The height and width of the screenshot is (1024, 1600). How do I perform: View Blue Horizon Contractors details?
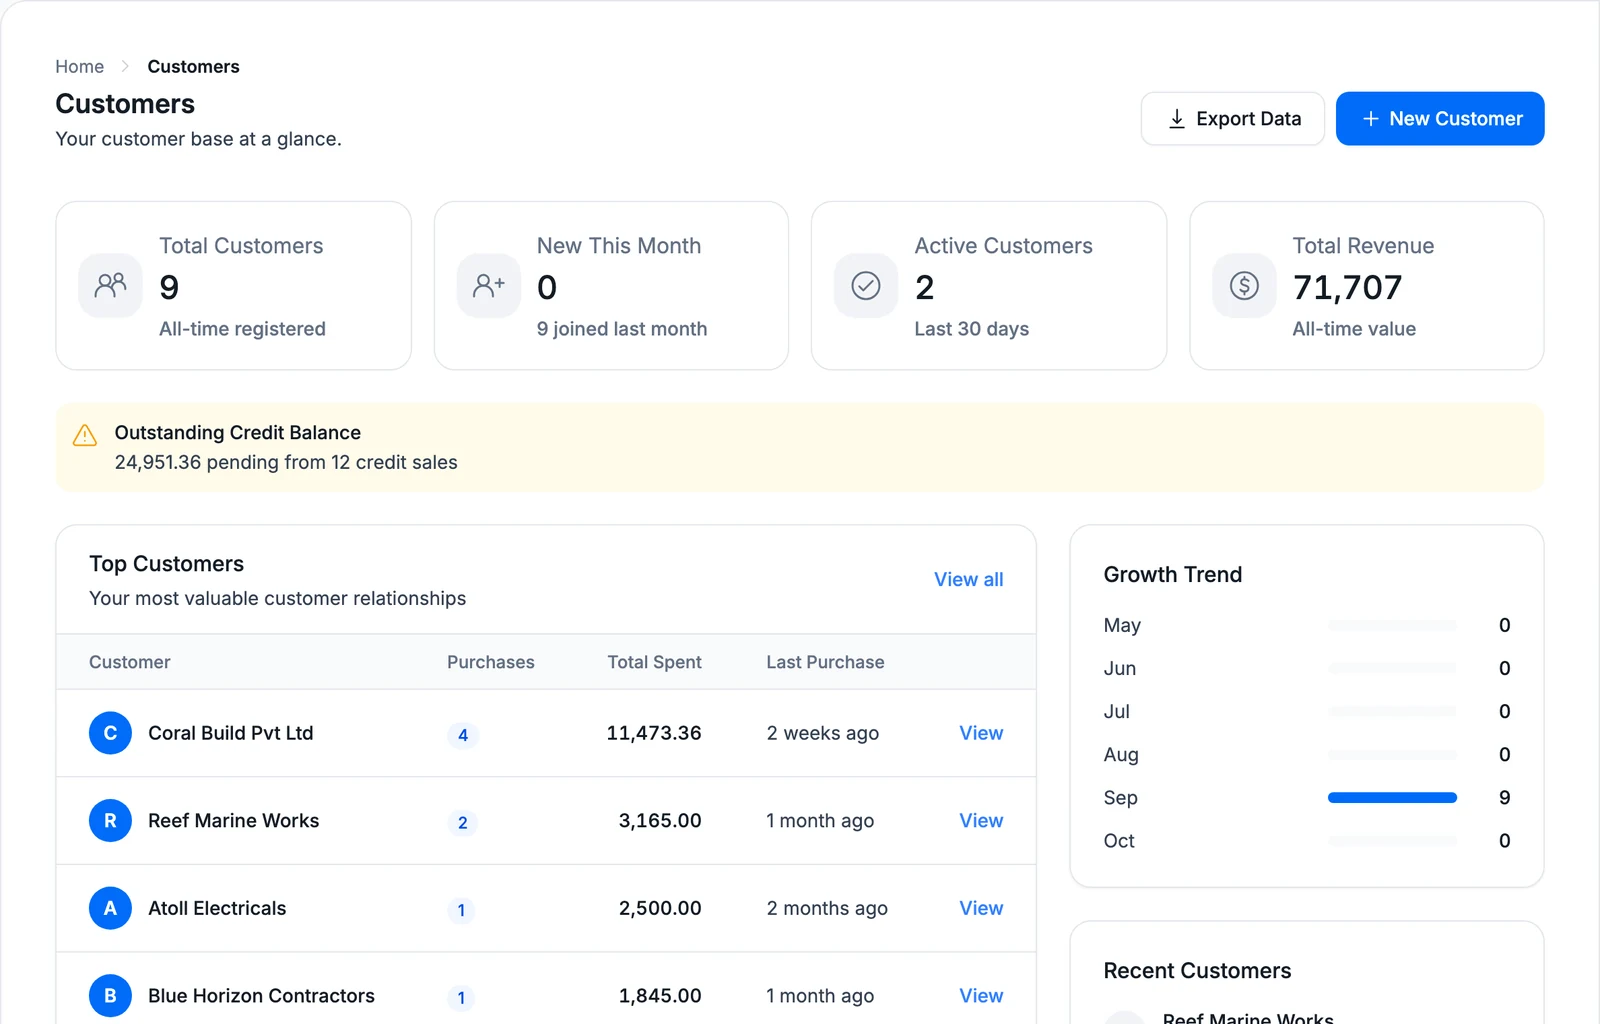pos(981,996)
